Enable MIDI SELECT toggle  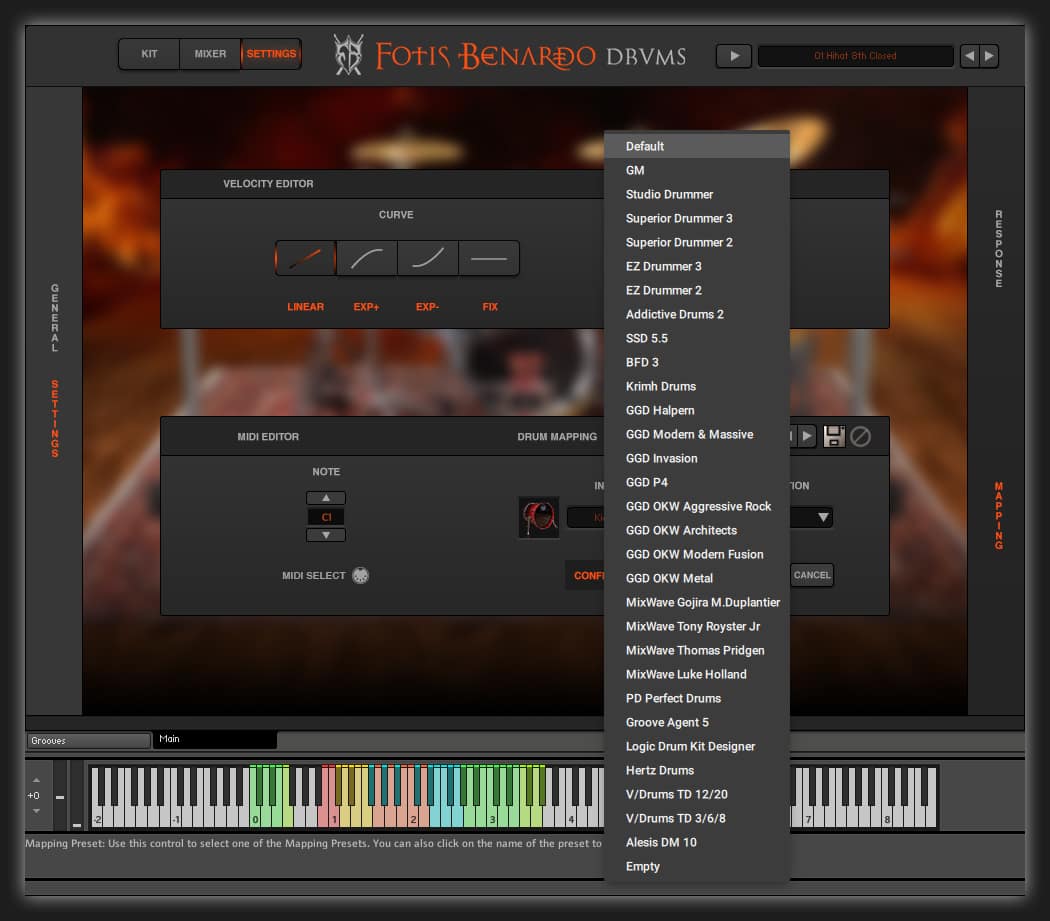(360, 575)
